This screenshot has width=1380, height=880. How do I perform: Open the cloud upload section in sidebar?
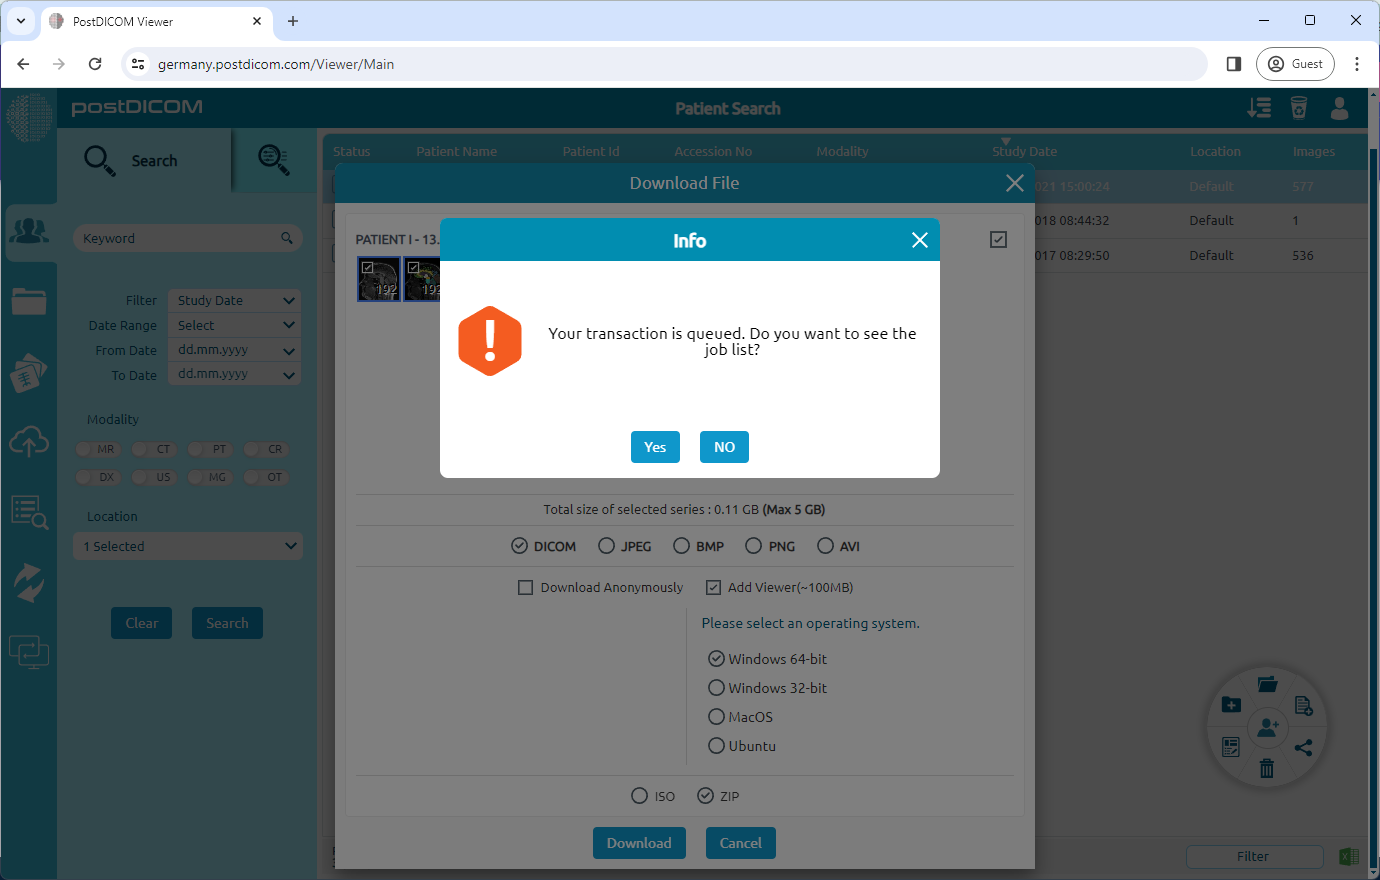[x=29, y=442]
